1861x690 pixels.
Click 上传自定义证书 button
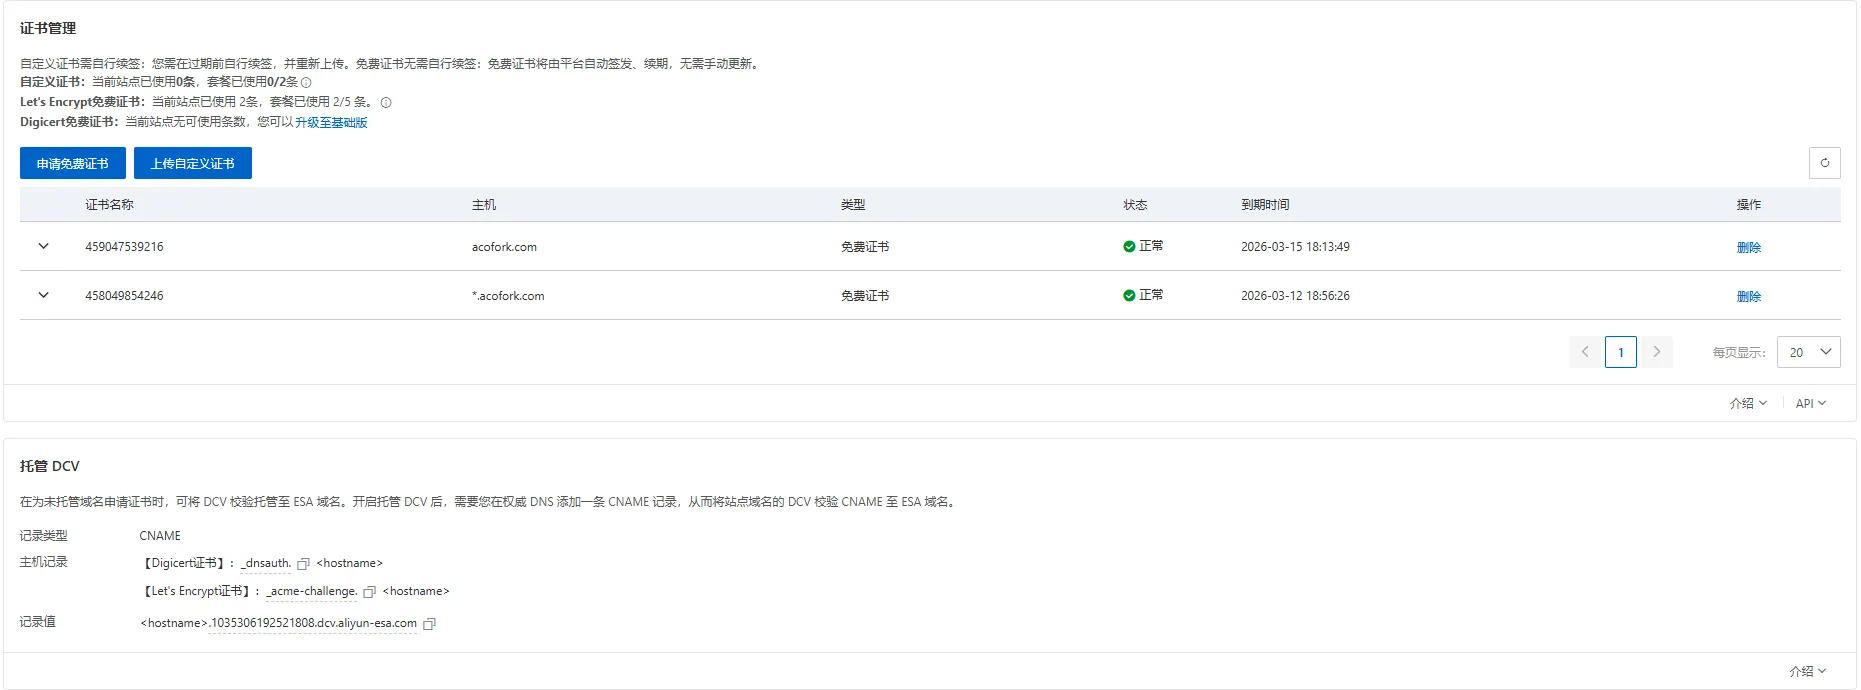[193, 163]
